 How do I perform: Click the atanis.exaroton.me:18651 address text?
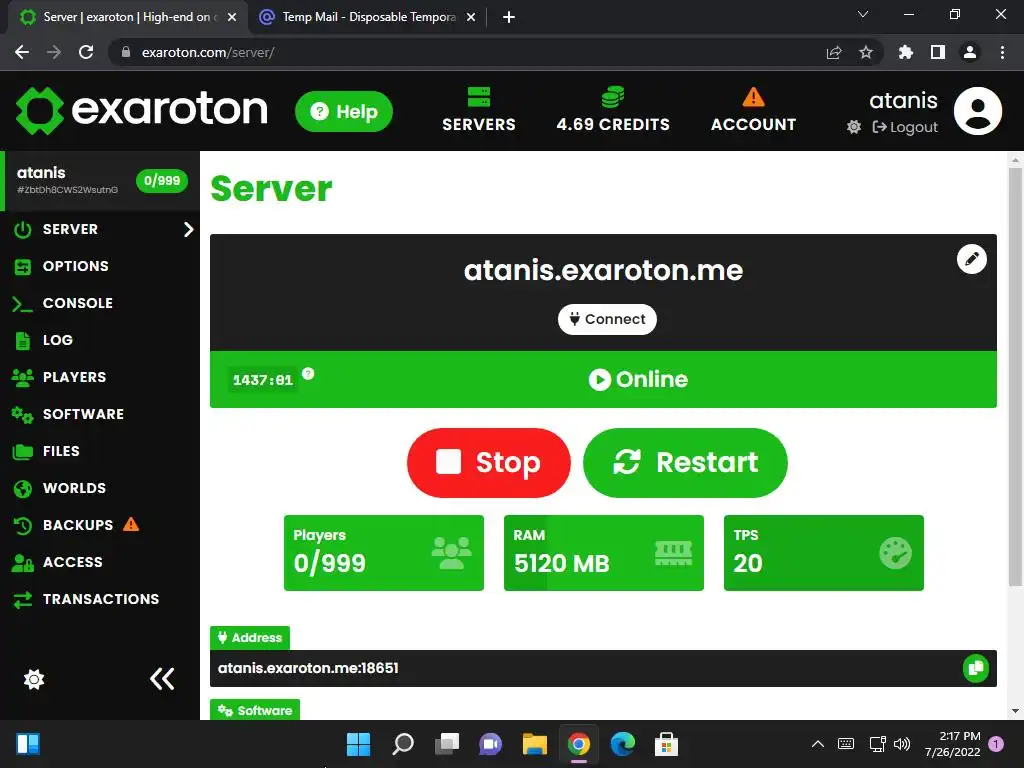pyautogui.click(x=308, y=668)
